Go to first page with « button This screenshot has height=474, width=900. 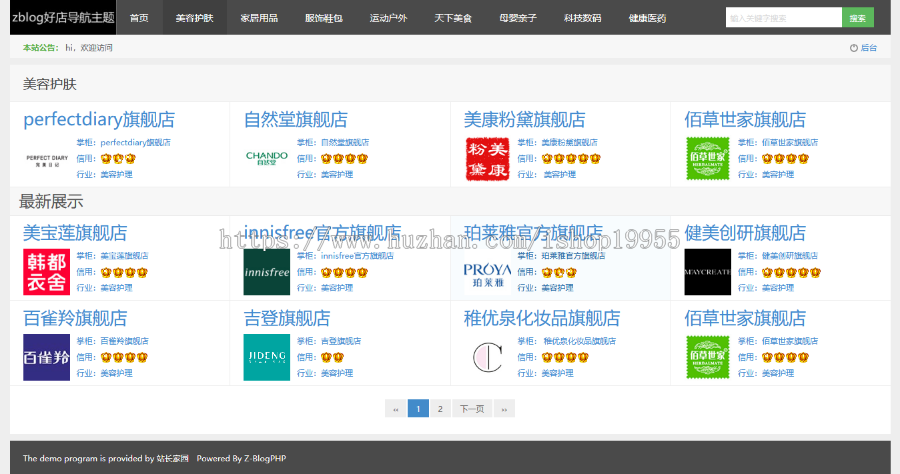coord(395,409)
